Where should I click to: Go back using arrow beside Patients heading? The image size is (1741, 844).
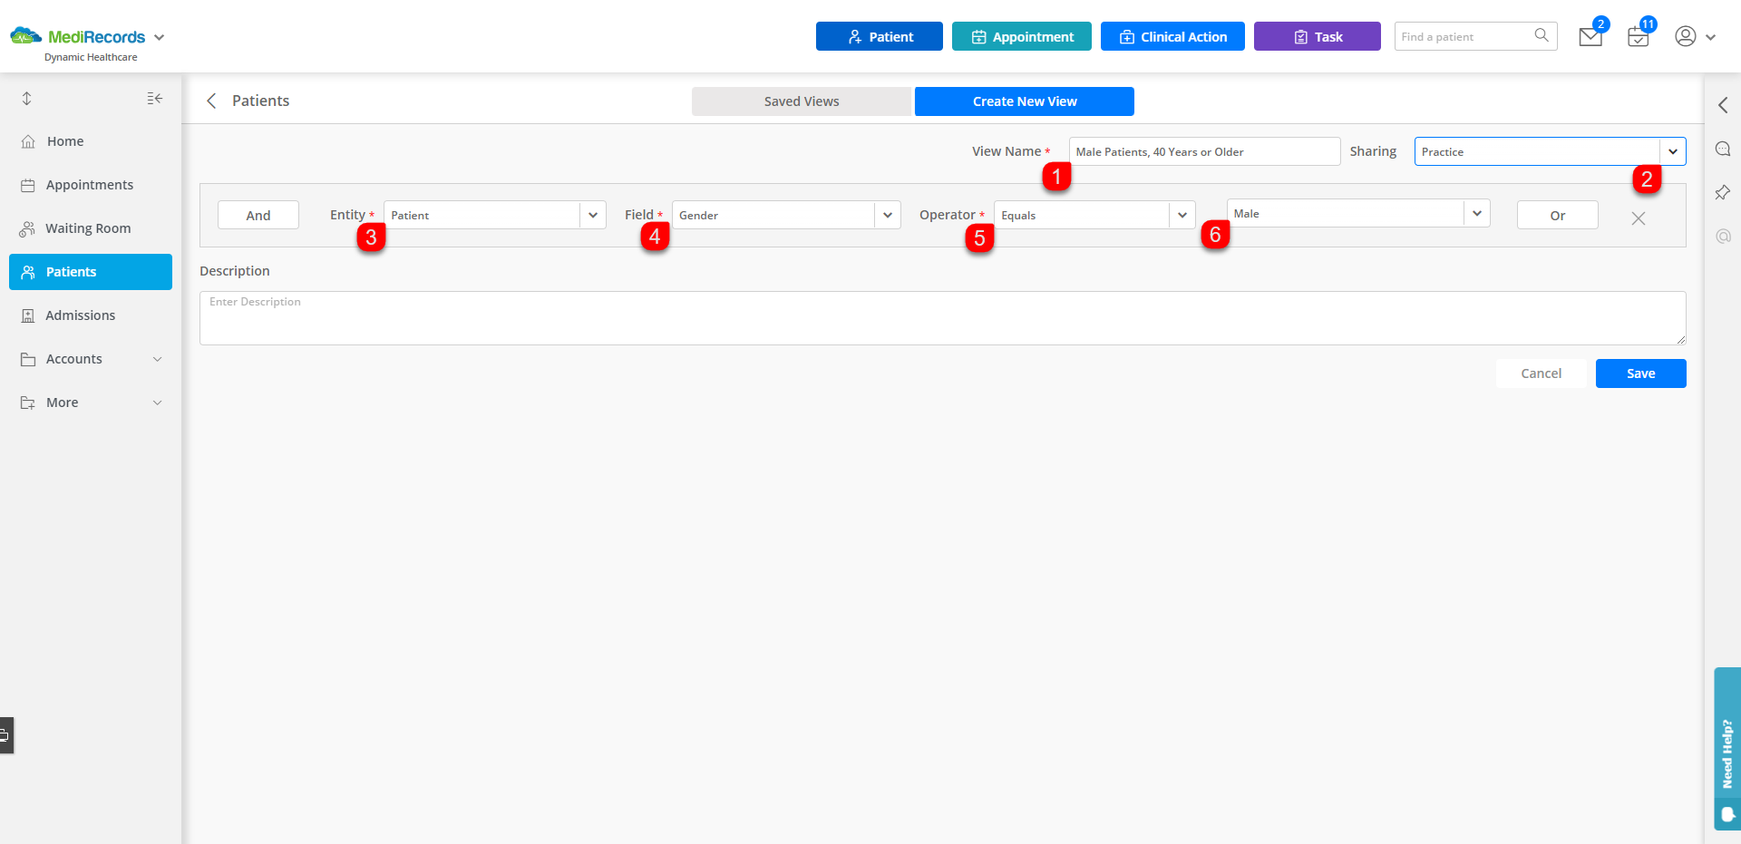[x=211, y=101]
